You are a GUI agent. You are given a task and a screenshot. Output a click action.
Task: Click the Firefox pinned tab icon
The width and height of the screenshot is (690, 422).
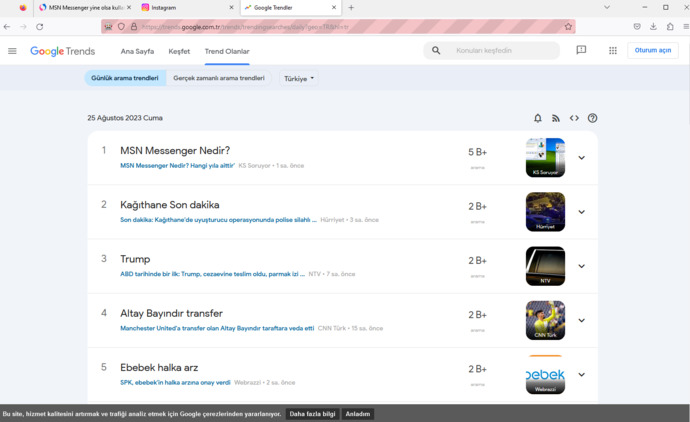(23, 7)
